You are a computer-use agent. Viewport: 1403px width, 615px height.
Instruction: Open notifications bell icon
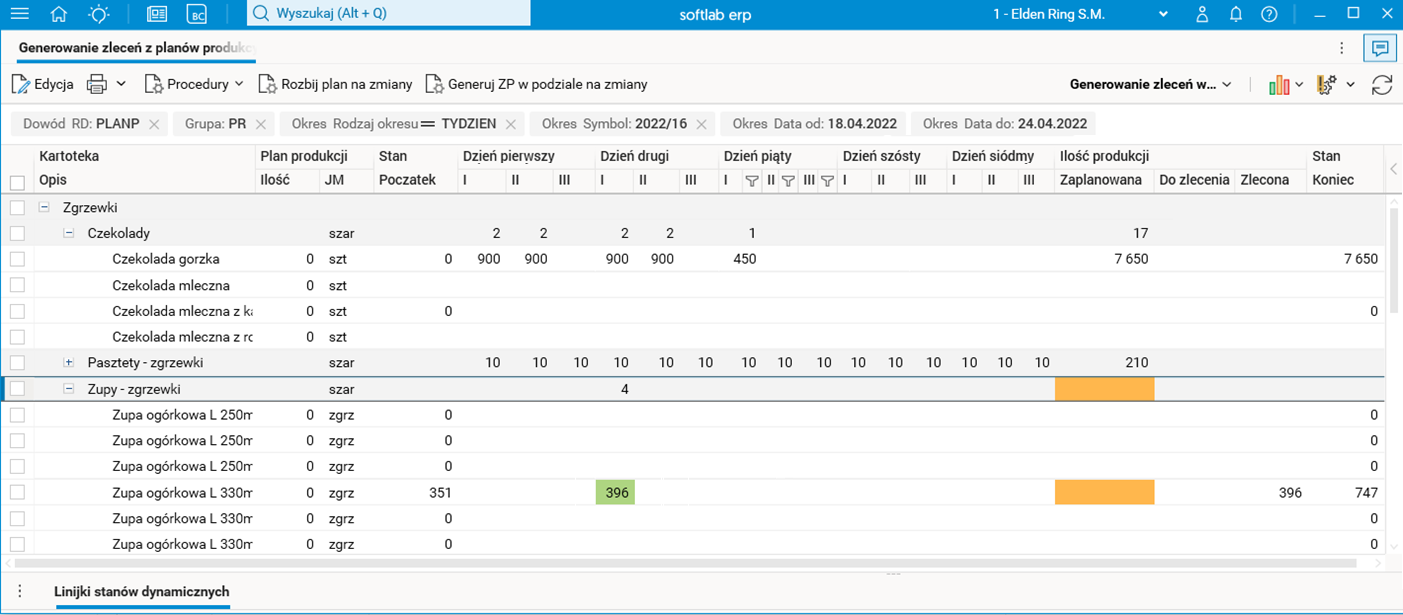pos(1236,14)
